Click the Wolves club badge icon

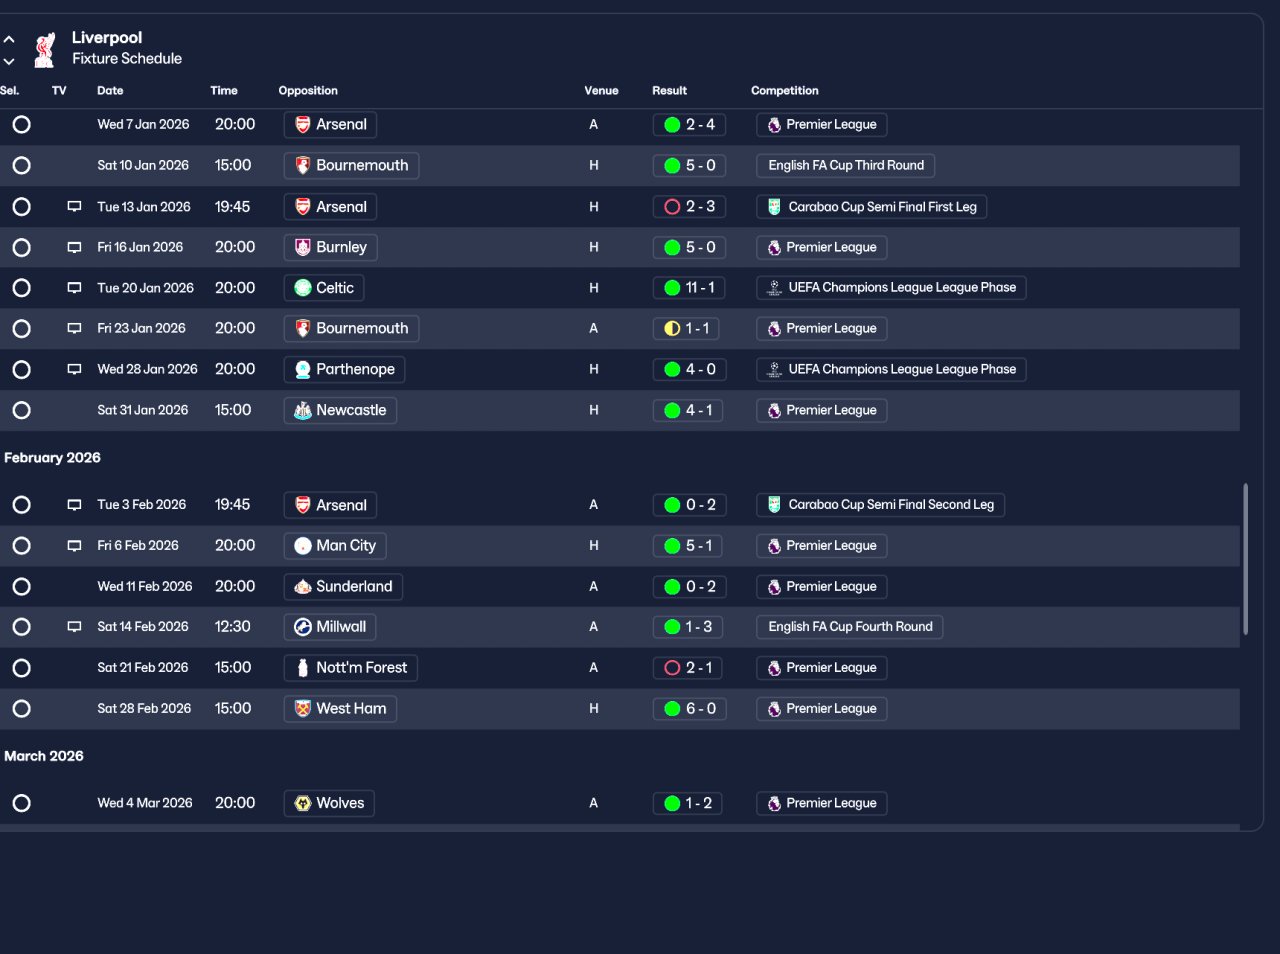click(303, 803)
